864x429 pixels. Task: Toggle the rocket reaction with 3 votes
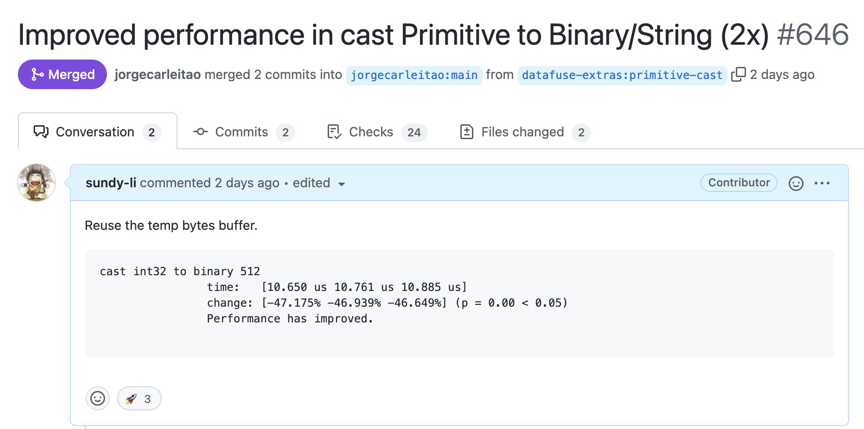[139, 398]
